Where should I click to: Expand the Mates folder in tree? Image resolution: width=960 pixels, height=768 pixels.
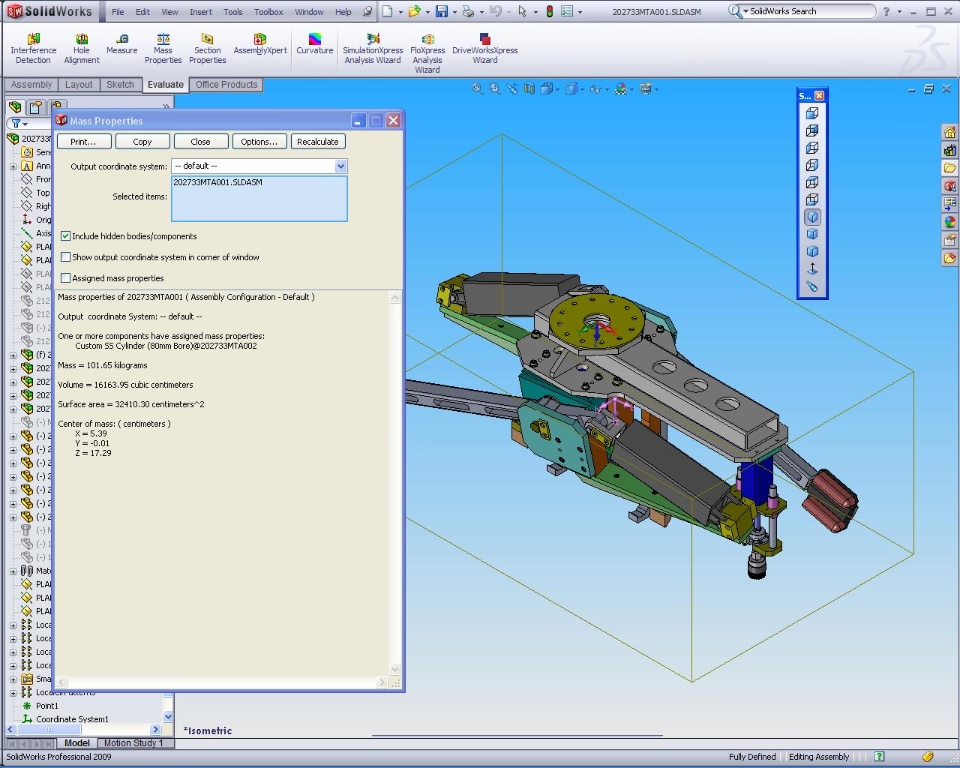coord(13,571)
